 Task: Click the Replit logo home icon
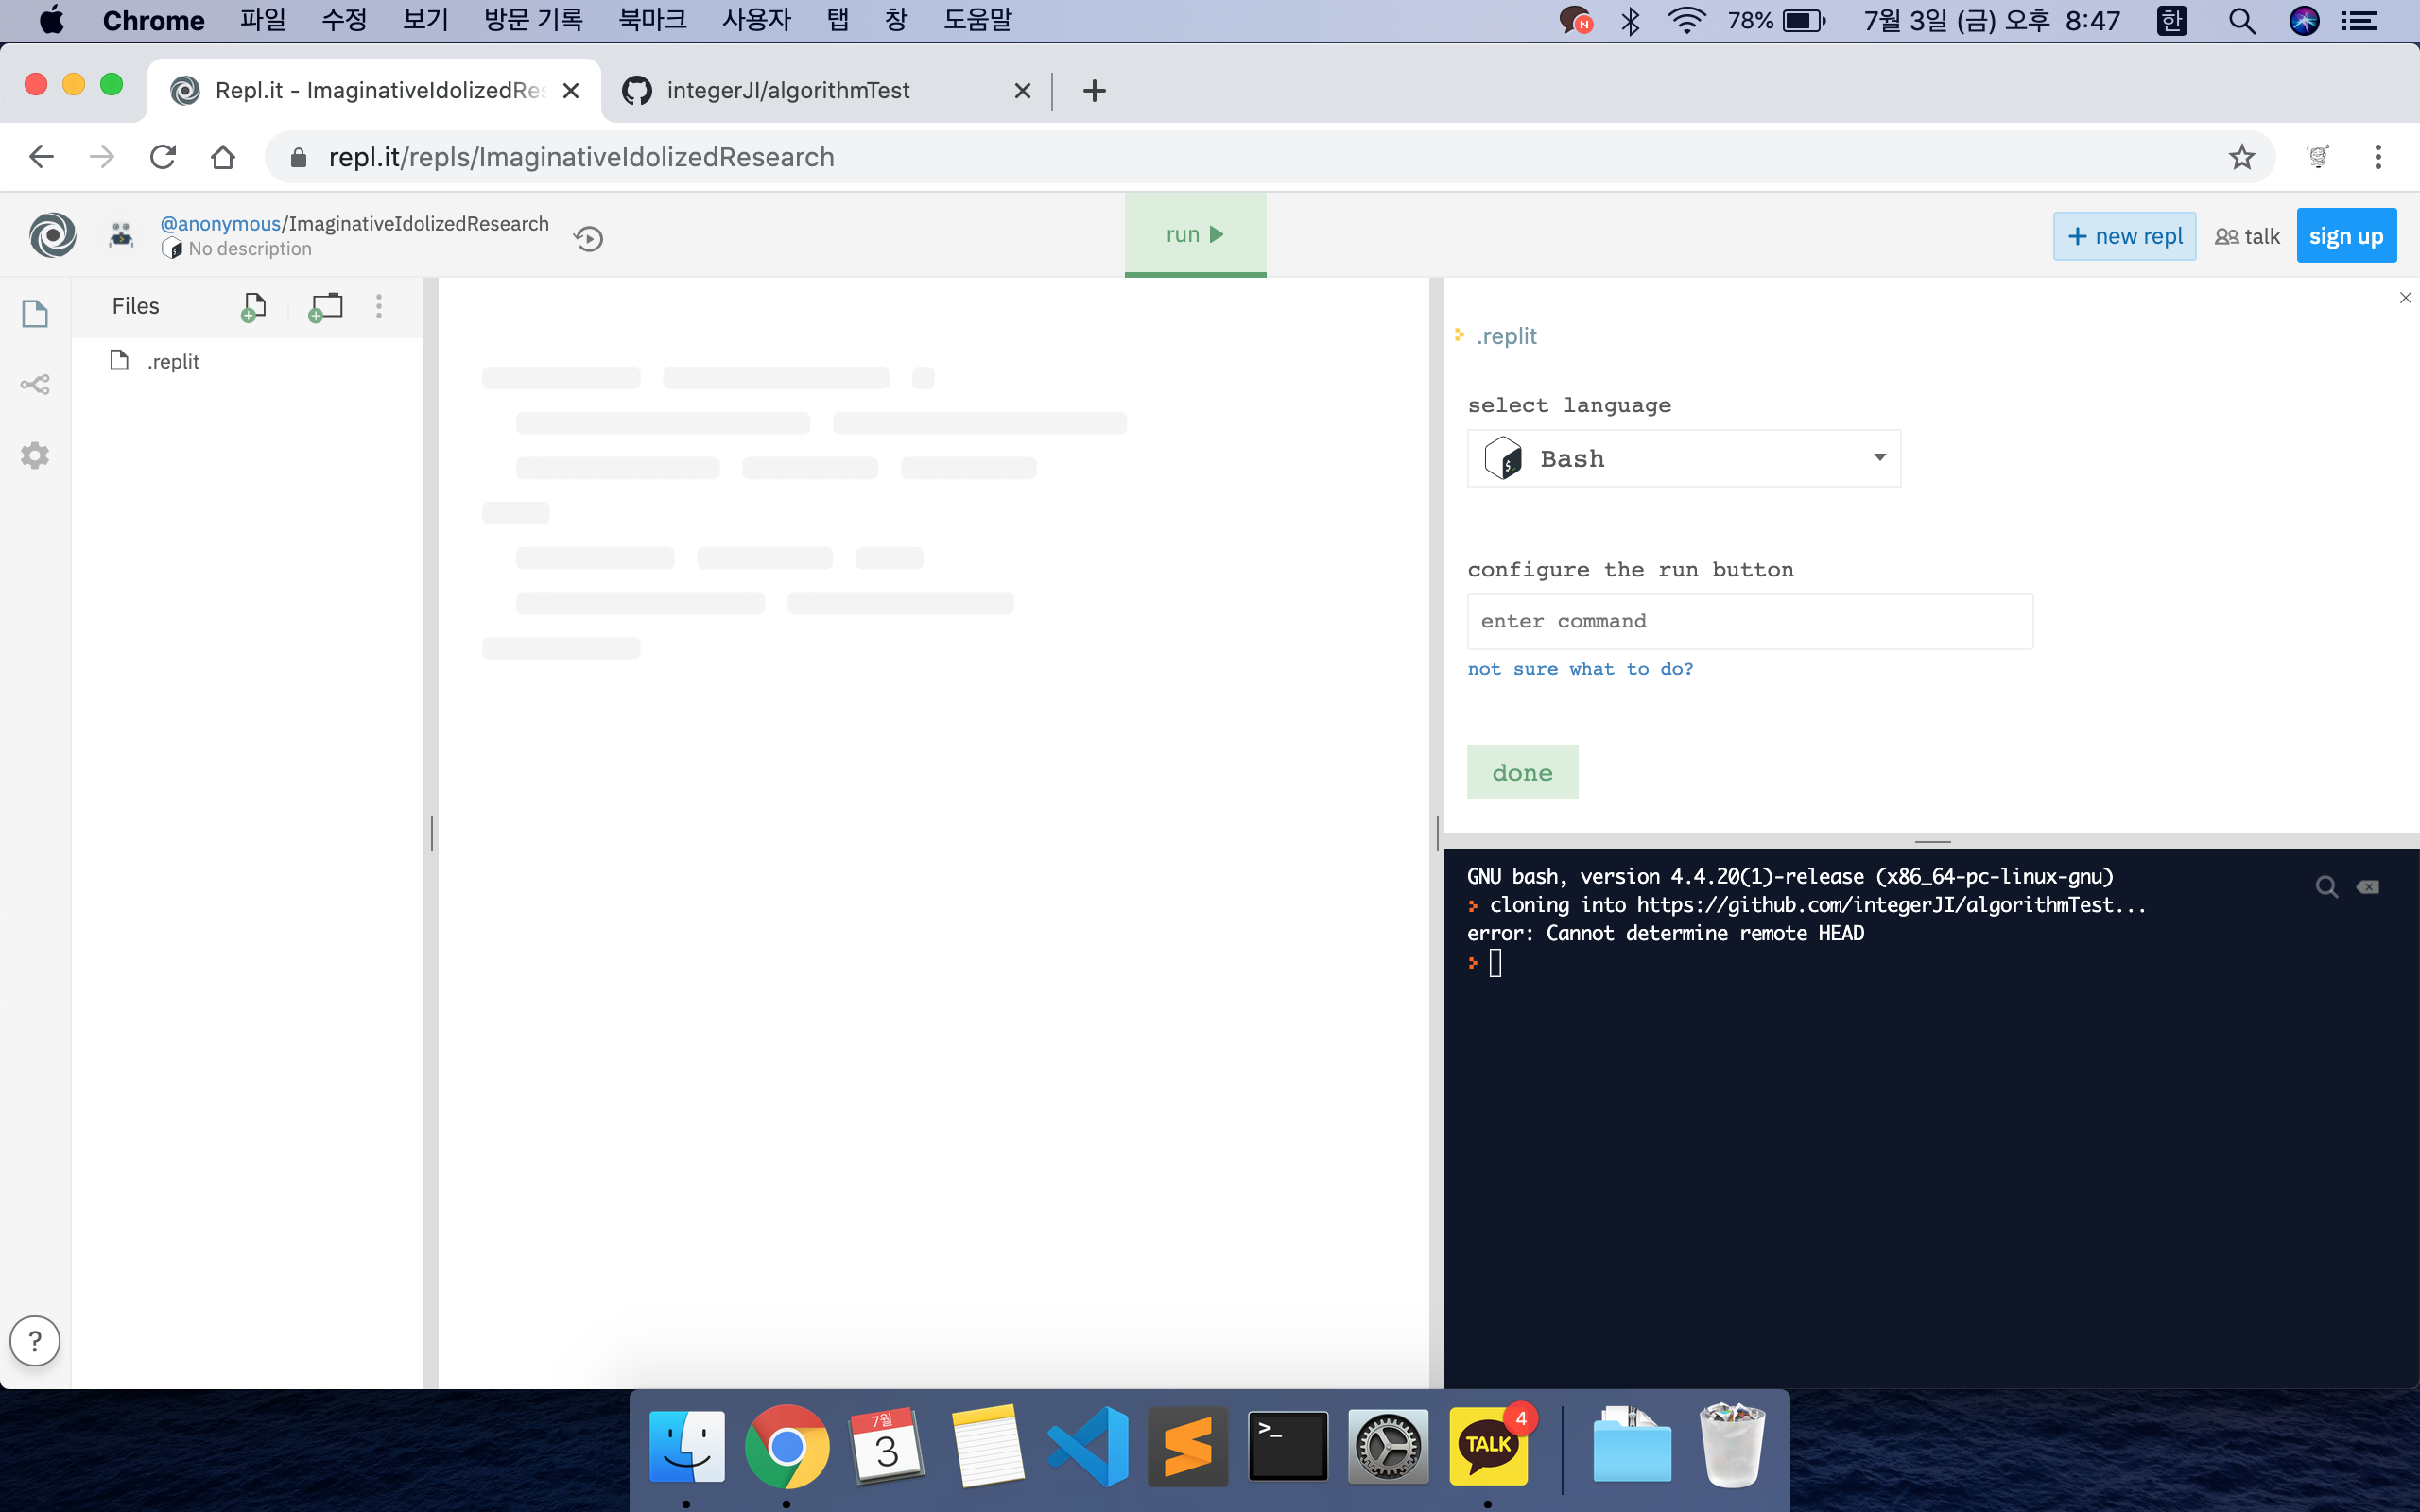(52, 235)
